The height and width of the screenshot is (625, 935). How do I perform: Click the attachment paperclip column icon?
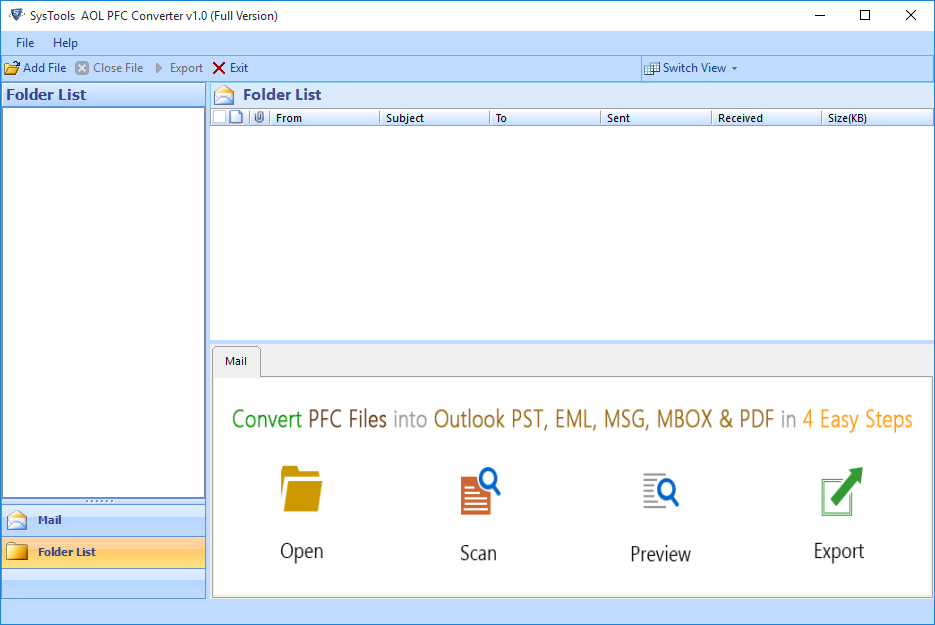259,117
